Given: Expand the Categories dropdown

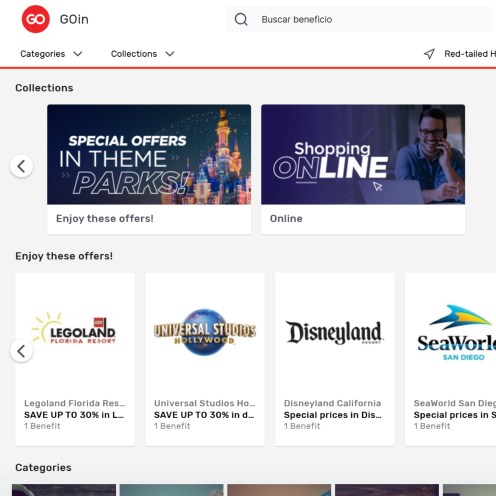Looking at the screenshot, I should [x=51, y=54].
